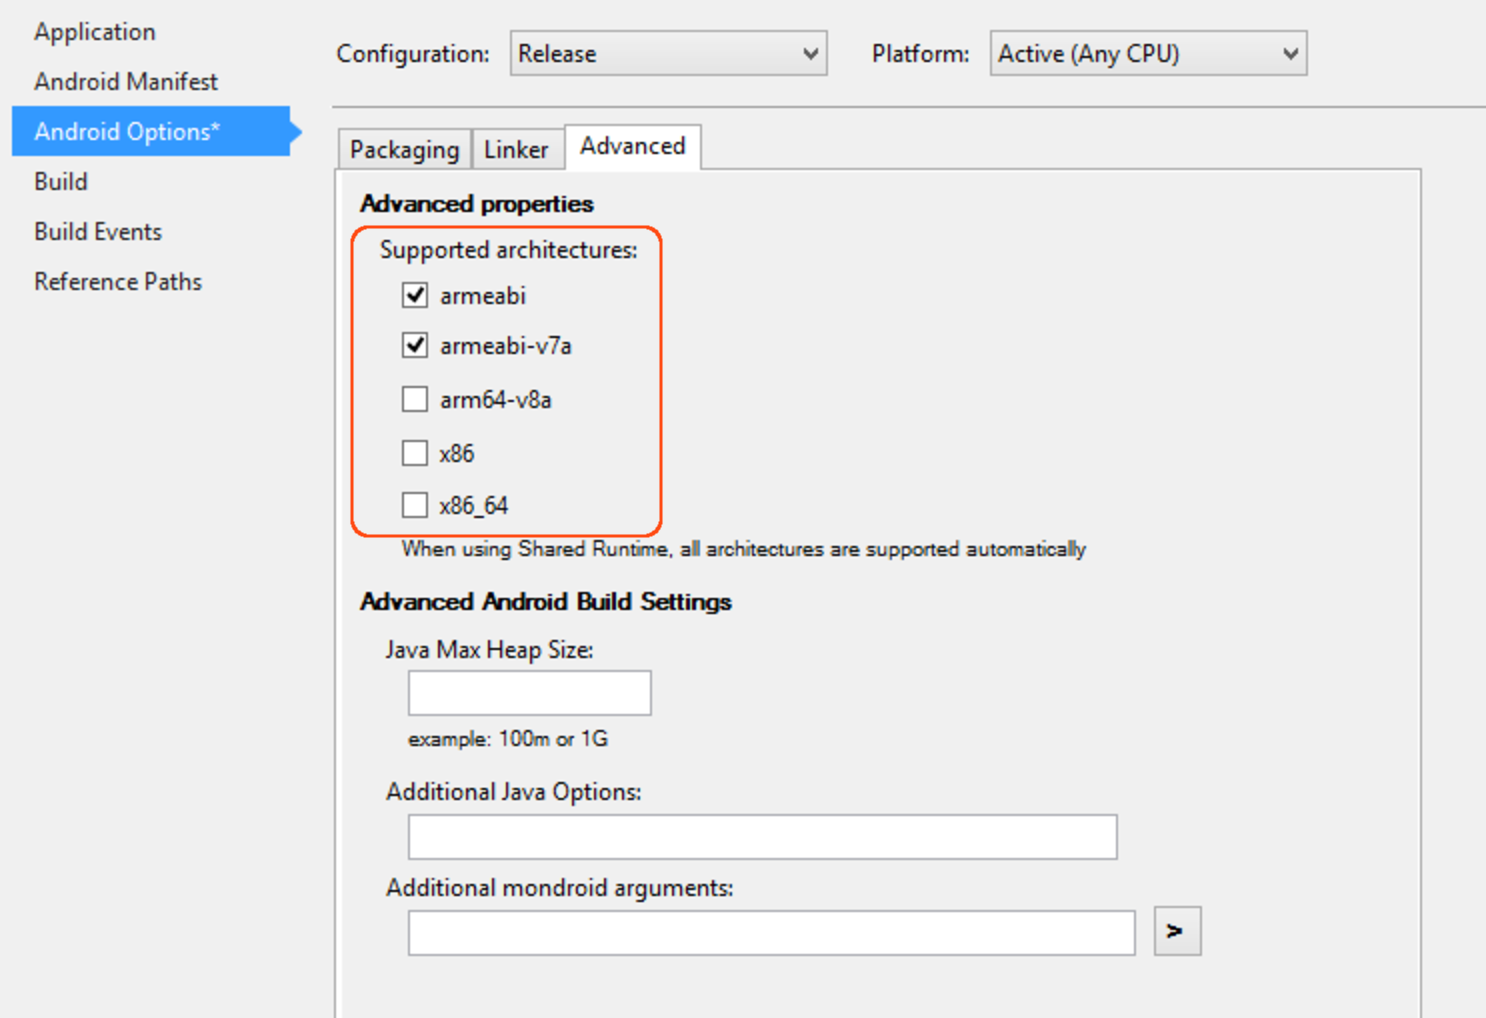Click the mondroid arguments expand button
1486x1018 pixels.
coord(1176,931)
